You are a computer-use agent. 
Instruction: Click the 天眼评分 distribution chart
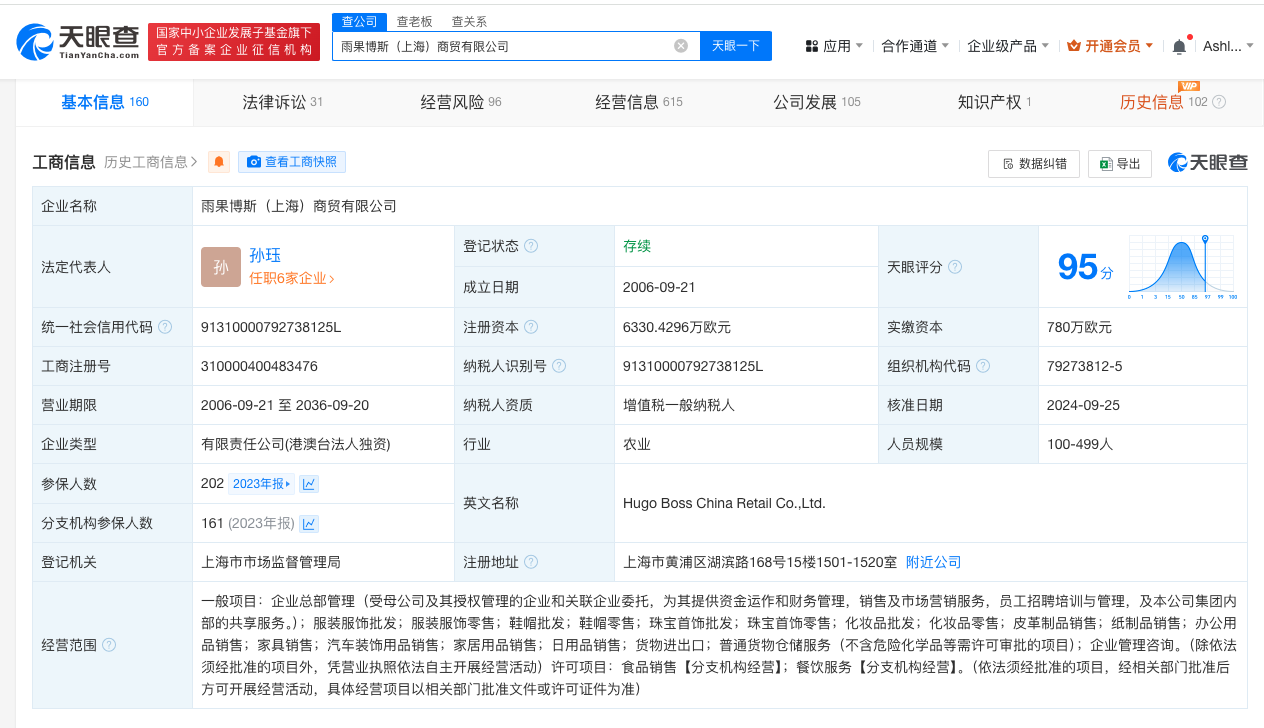(x=1182, y=267)
